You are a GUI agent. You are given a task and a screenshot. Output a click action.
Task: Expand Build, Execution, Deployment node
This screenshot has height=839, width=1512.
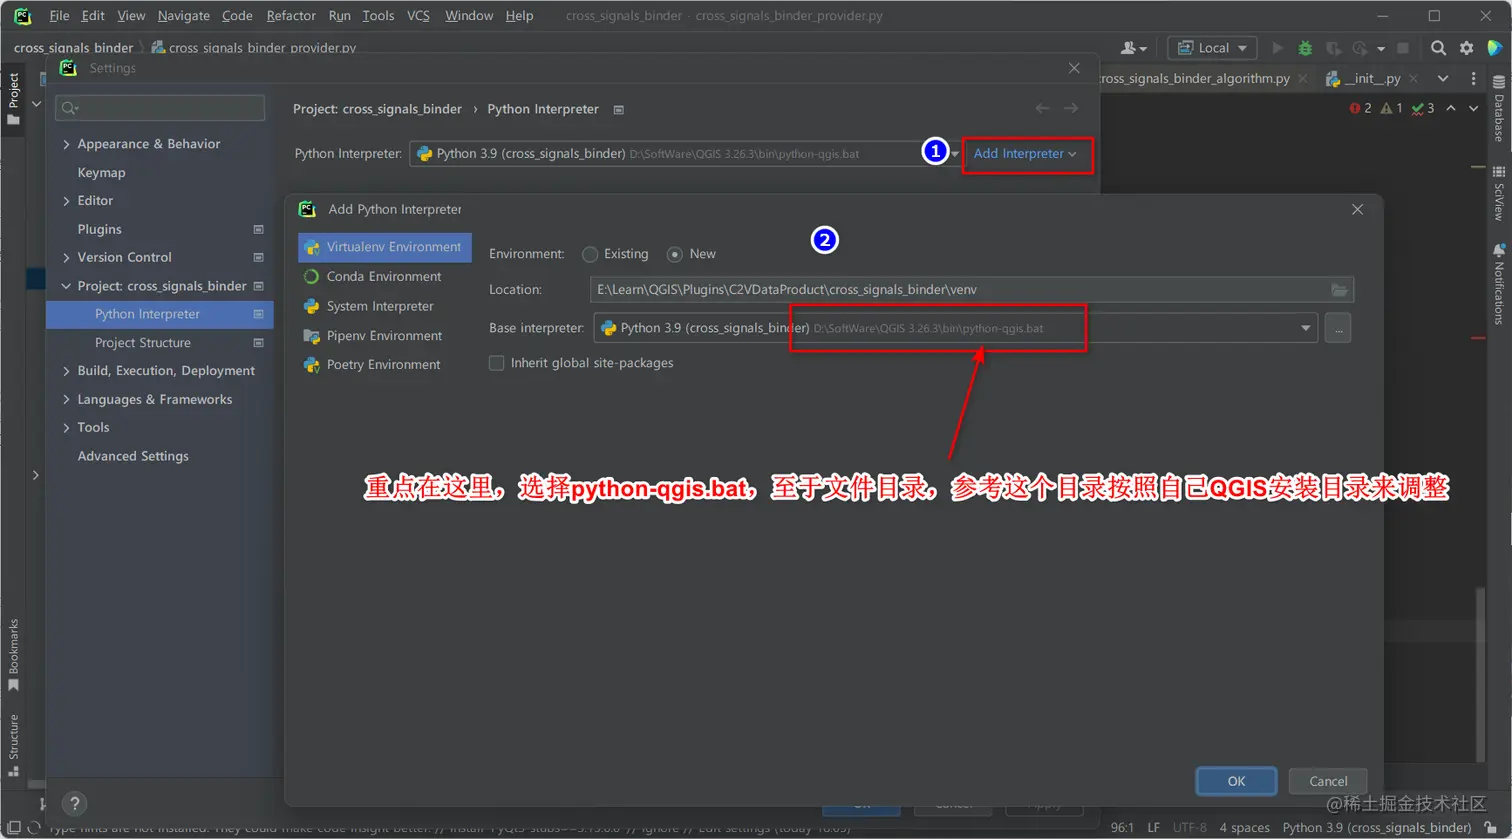(x=66, y=371)
